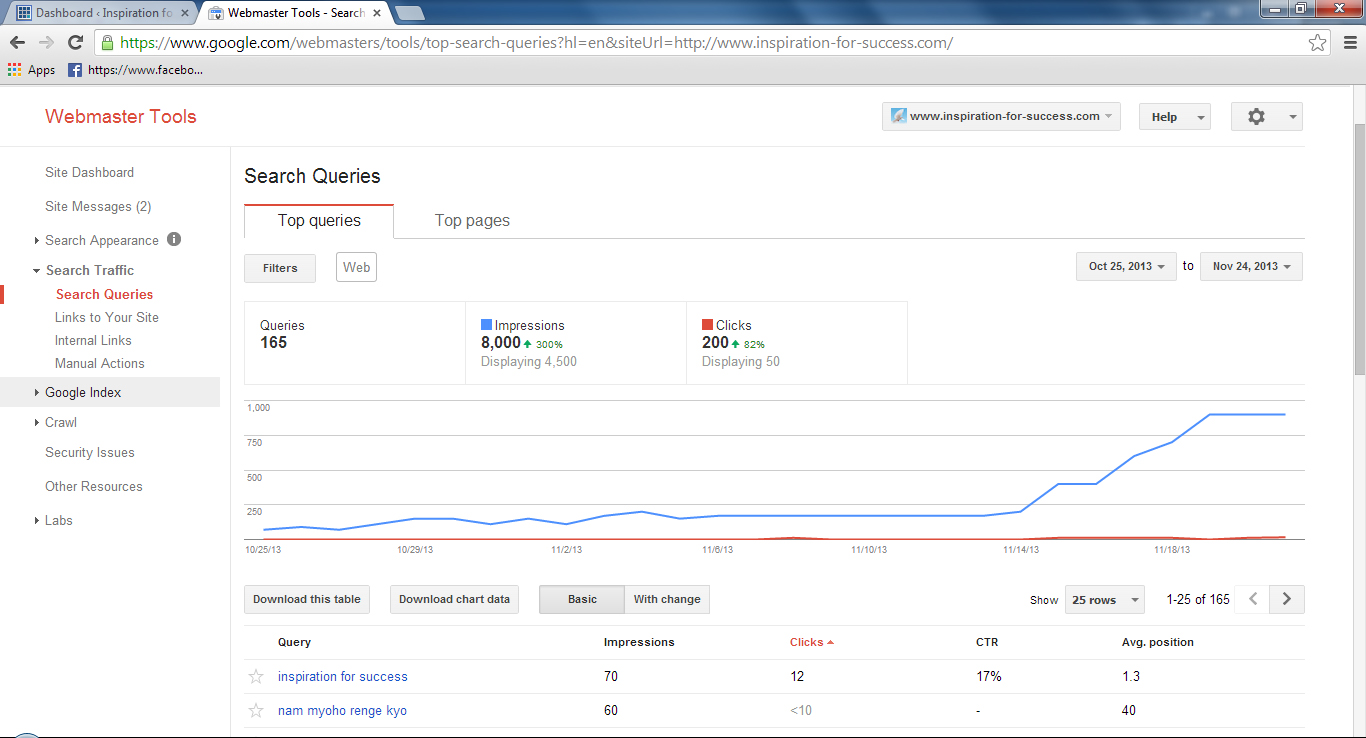Sort by the Avg. position column header
The image size is (1366, 738).
tap(1158, 642)
